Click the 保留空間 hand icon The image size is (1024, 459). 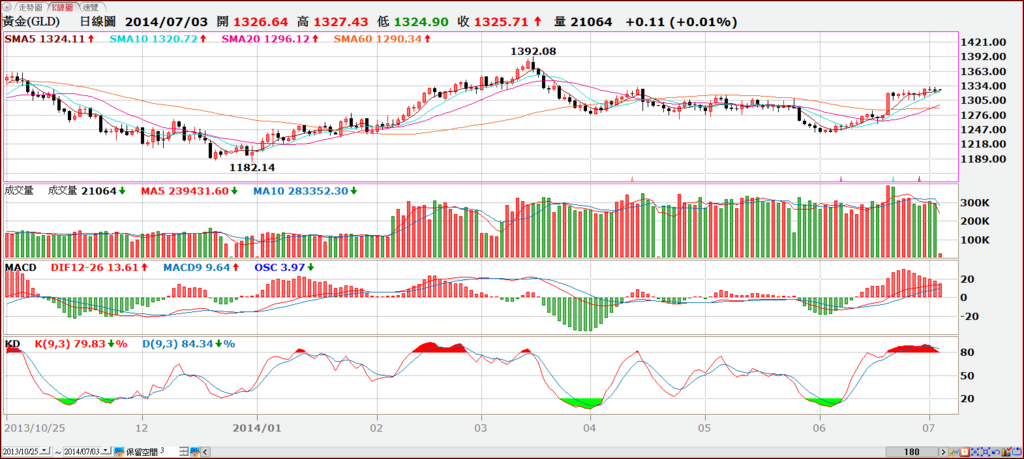click(120, 451)
